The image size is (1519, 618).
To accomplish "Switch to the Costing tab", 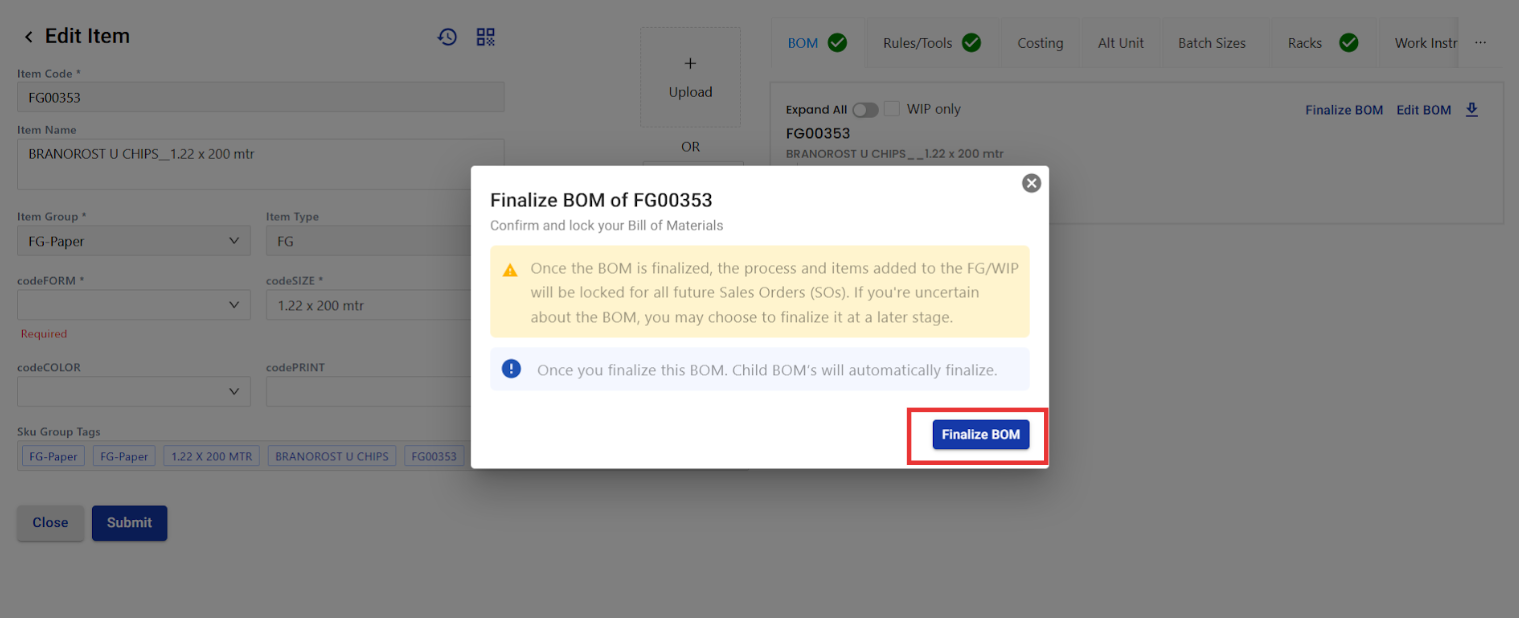I will point(1040,43).
